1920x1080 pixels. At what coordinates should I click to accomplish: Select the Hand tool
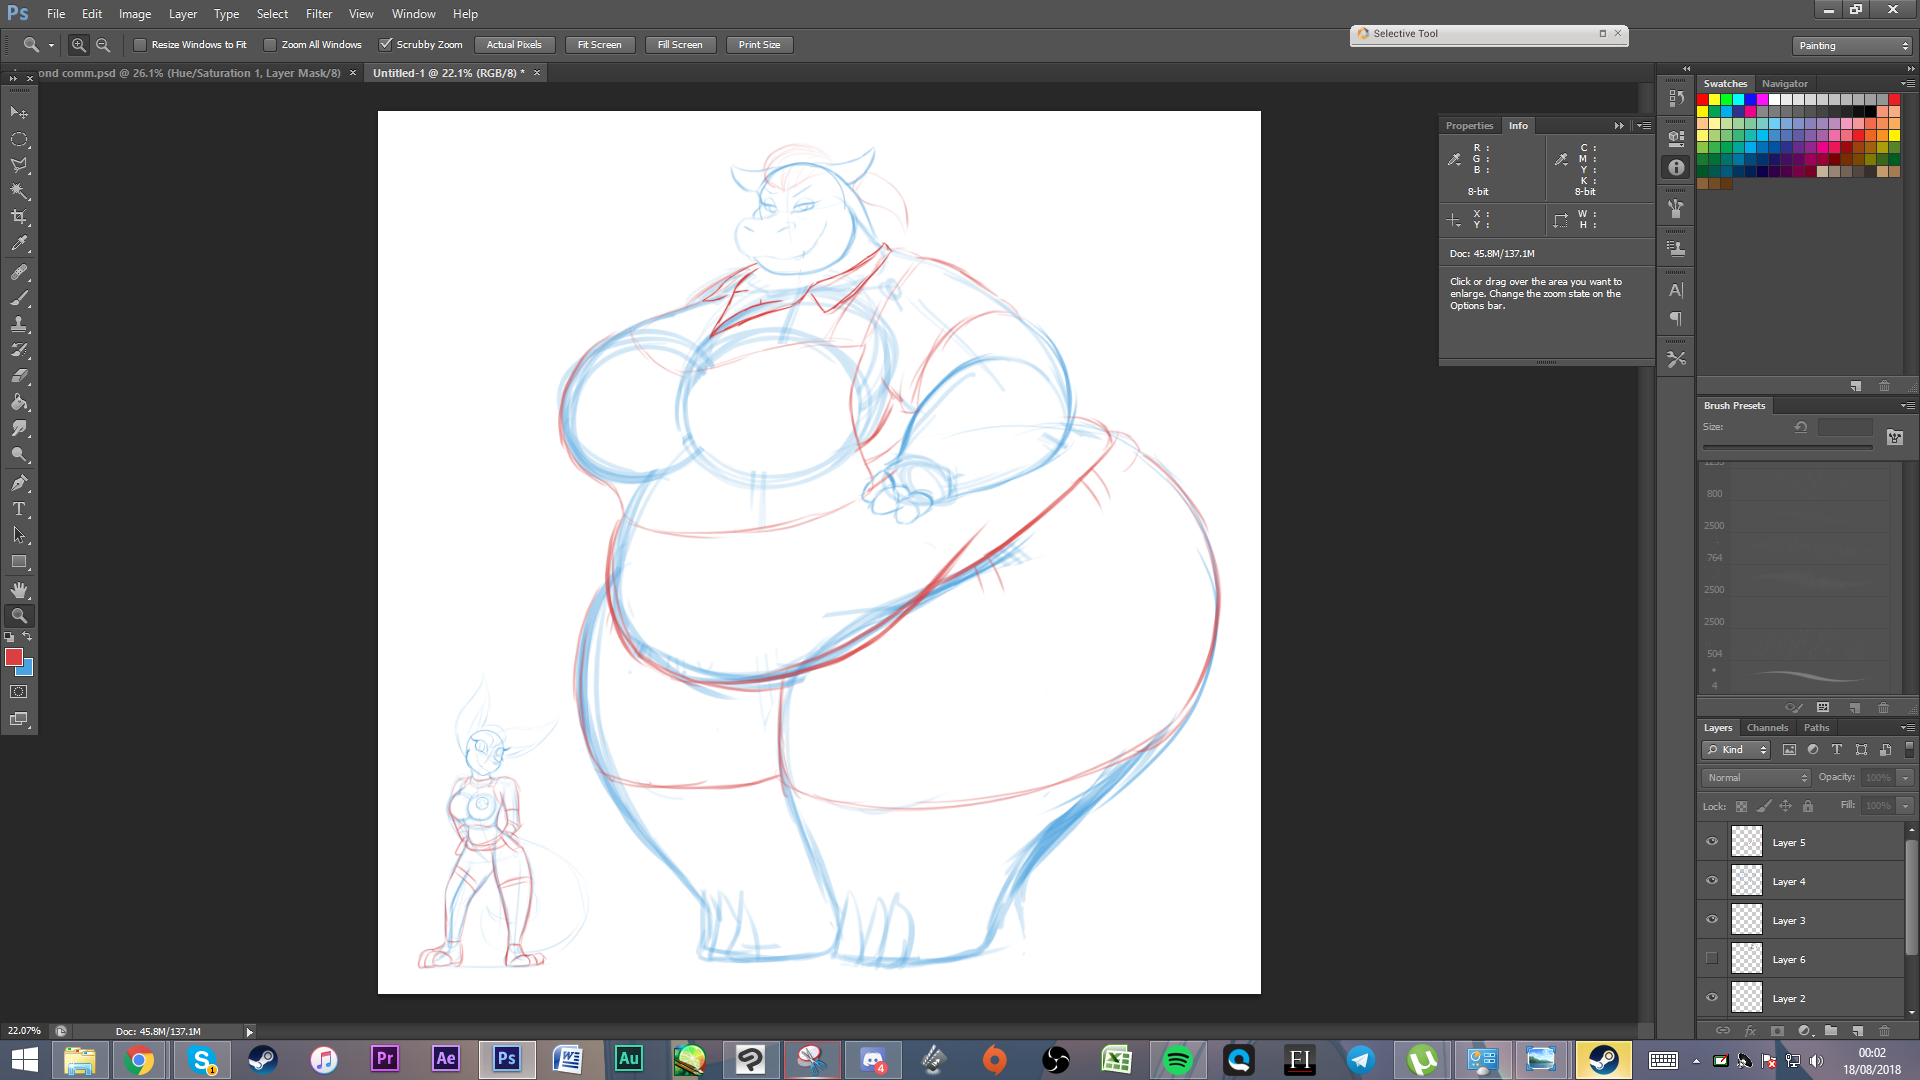click(x=19, y=589)
